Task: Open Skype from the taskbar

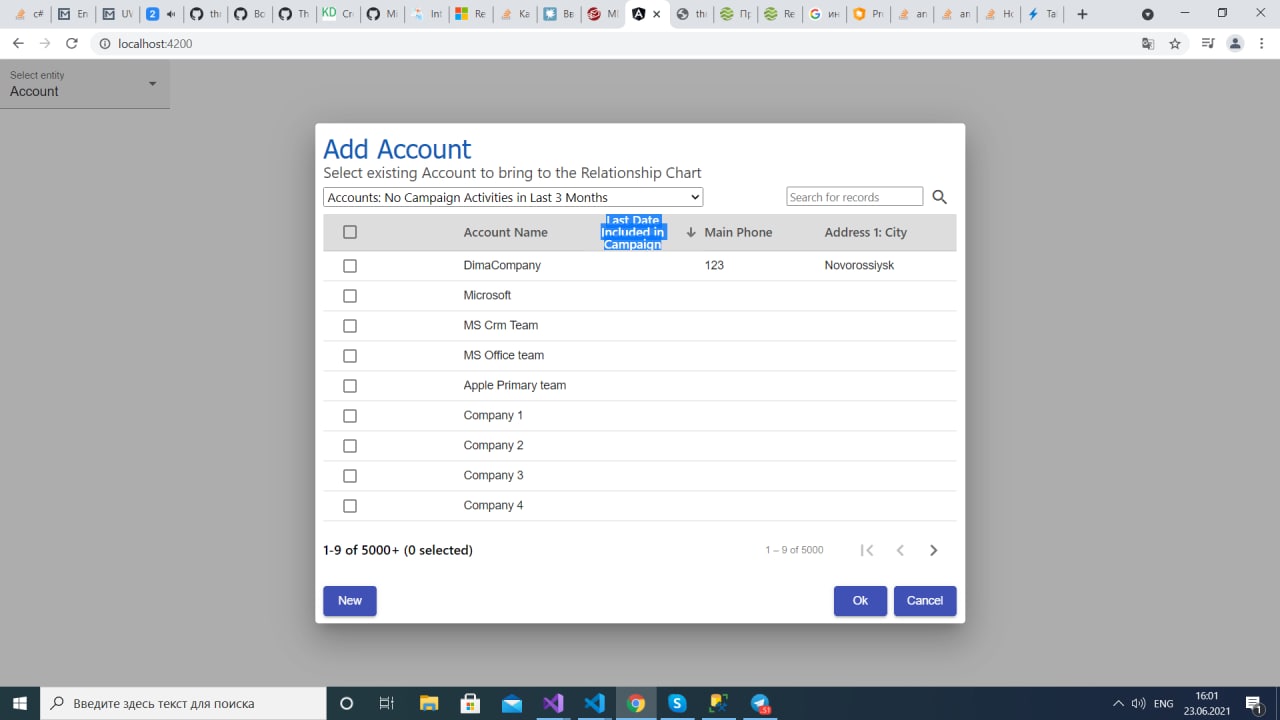Action: (x=677, y=703)
